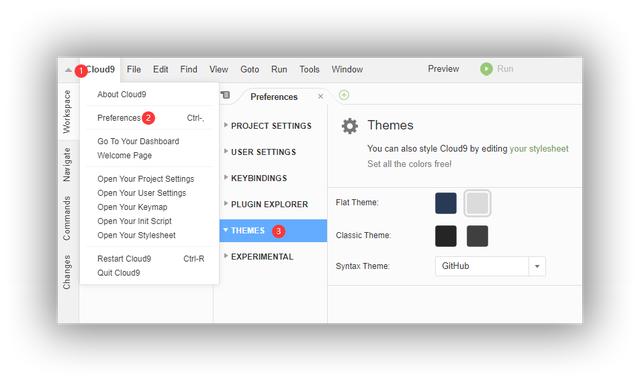The image size is (640, 381).
Task: Open the Workspace side panel tab
Action: [x=67, y=112]
